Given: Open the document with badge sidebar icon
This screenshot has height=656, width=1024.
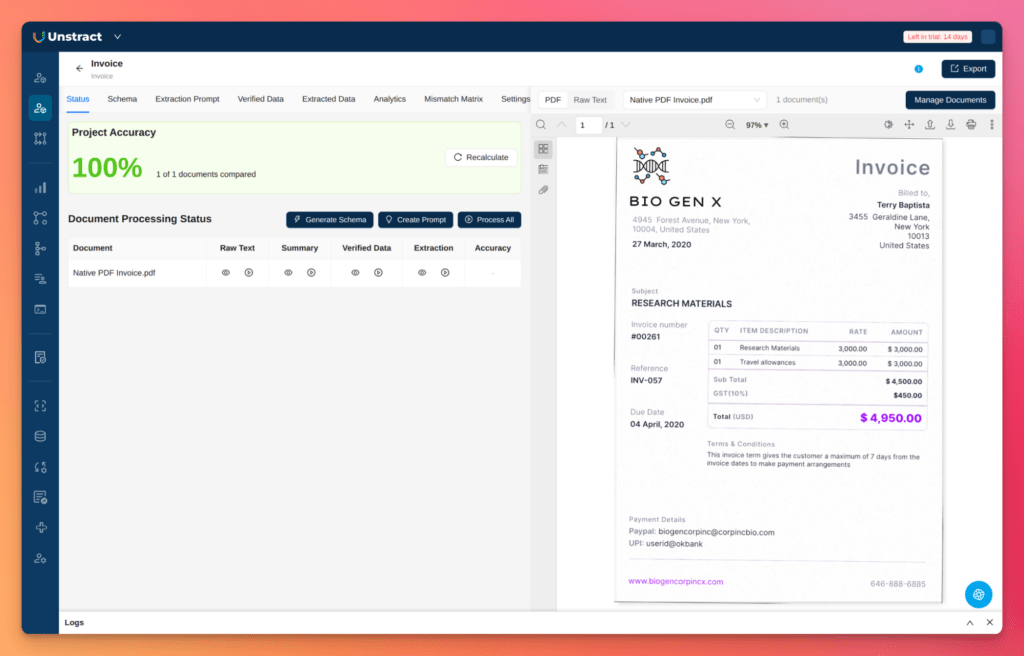Looking at the screenshot, I should (40, 497).
